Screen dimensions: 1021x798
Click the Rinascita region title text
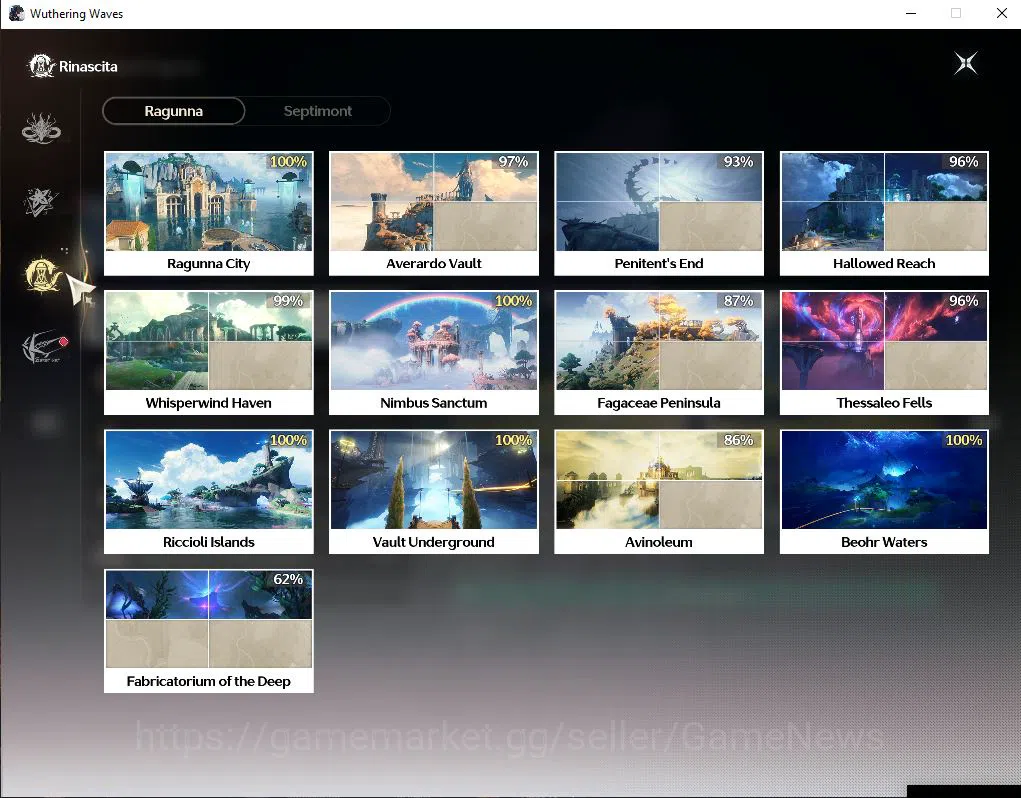[x=88, y=66]
